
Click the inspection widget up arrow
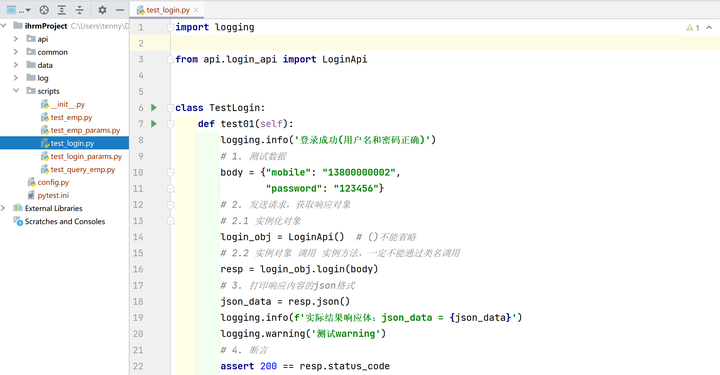tap(709, 28)
